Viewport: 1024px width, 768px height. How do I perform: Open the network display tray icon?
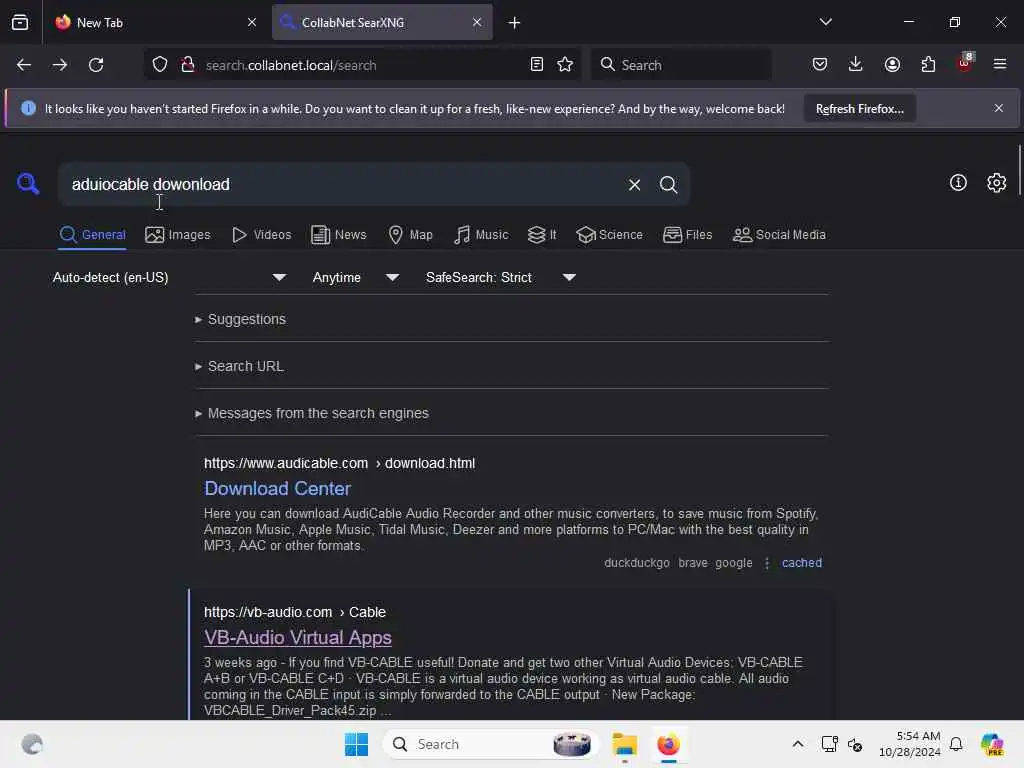(x=829, y=744)
